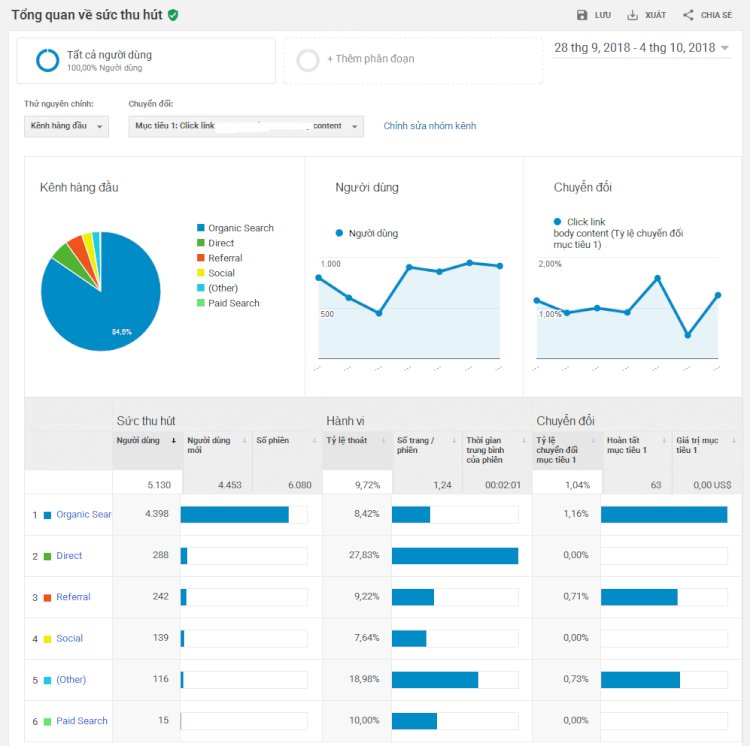Click Referral conversion rate 0,71%

click(576, 596)
